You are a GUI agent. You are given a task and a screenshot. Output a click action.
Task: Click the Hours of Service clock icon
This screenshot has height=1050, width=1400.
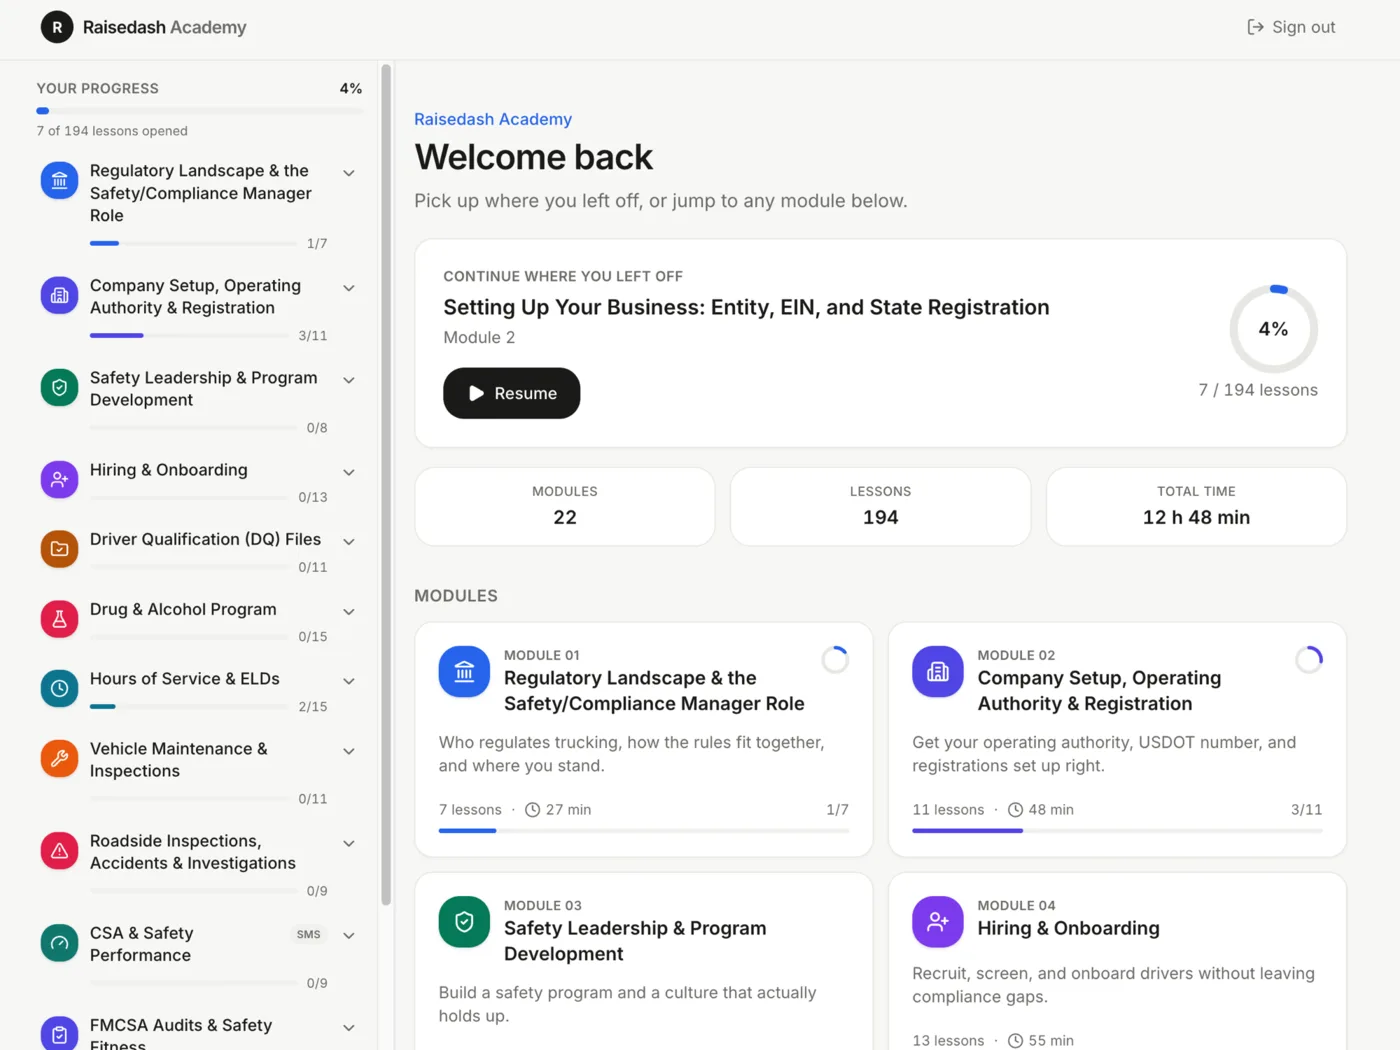(59, 689)
